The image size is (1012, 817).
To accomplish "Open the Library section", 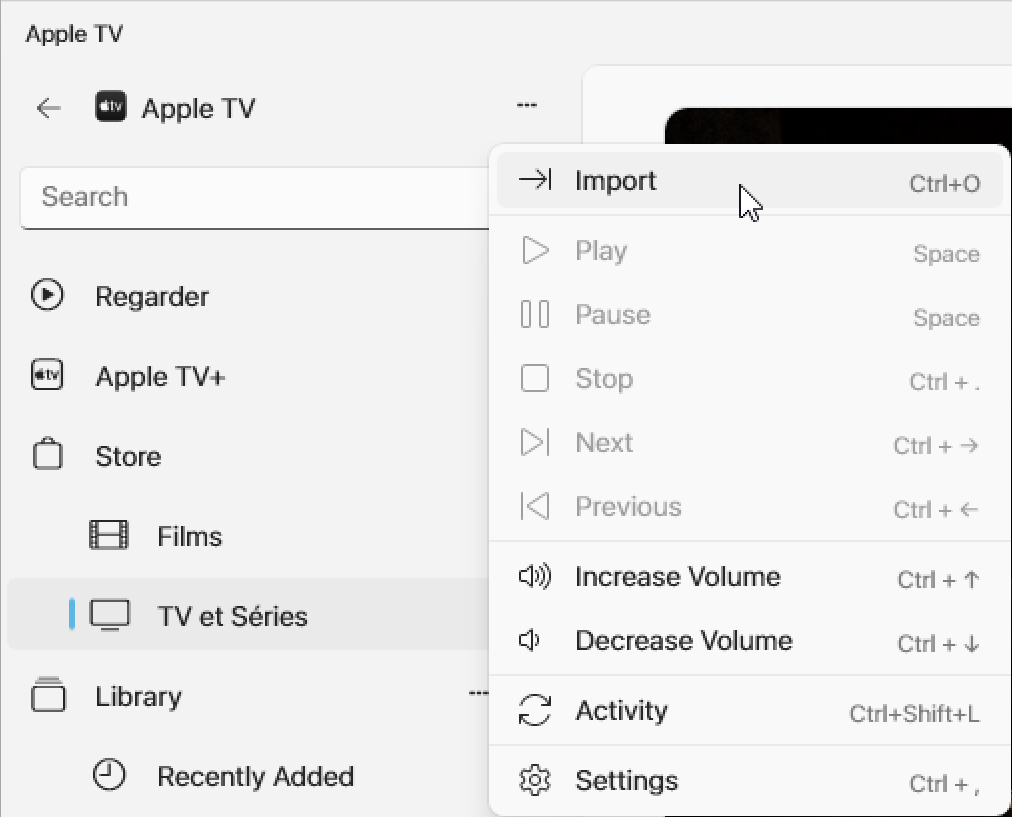I will pyautogui.click(x=138, y=696).
